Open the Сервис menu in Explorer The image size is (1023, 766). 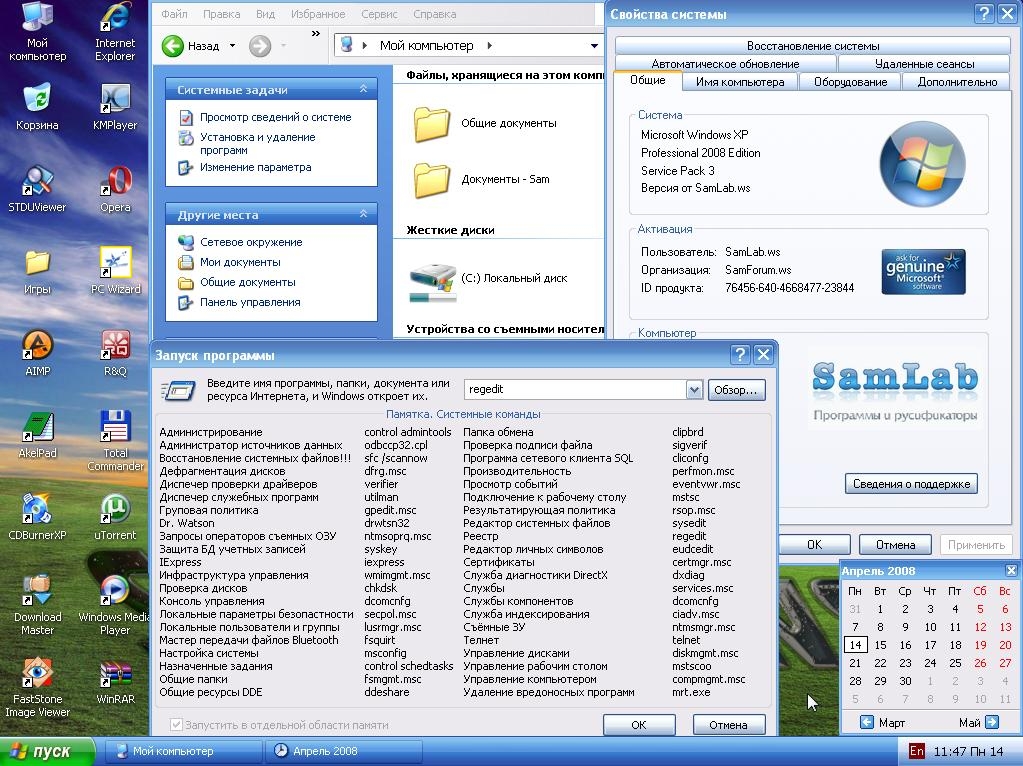[379, 14]
